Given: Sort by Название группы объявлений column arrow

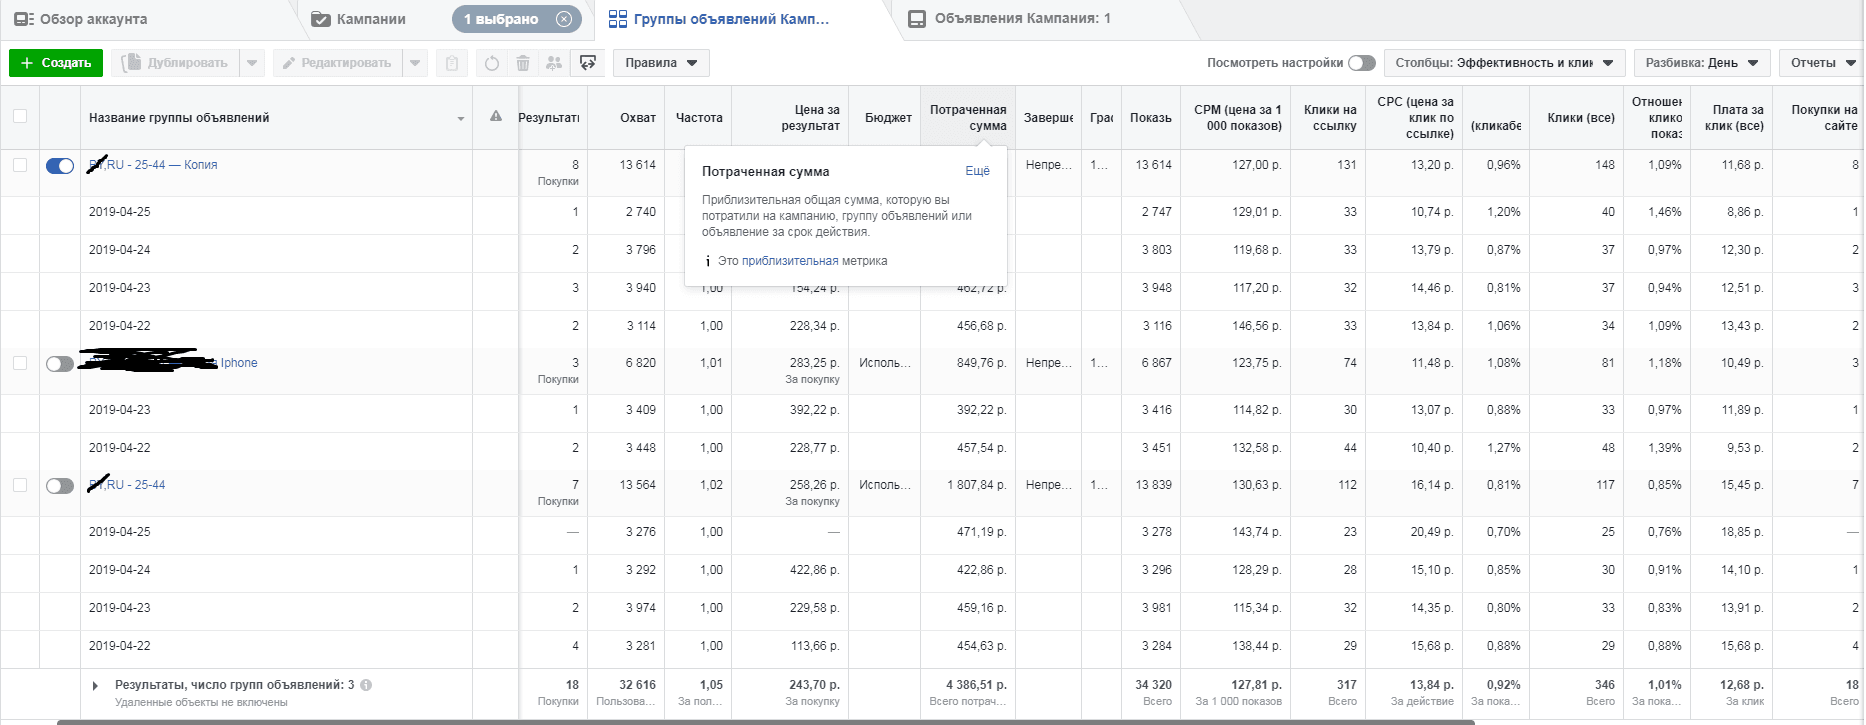Looking at the screenshot, I should tap(461, 118).
